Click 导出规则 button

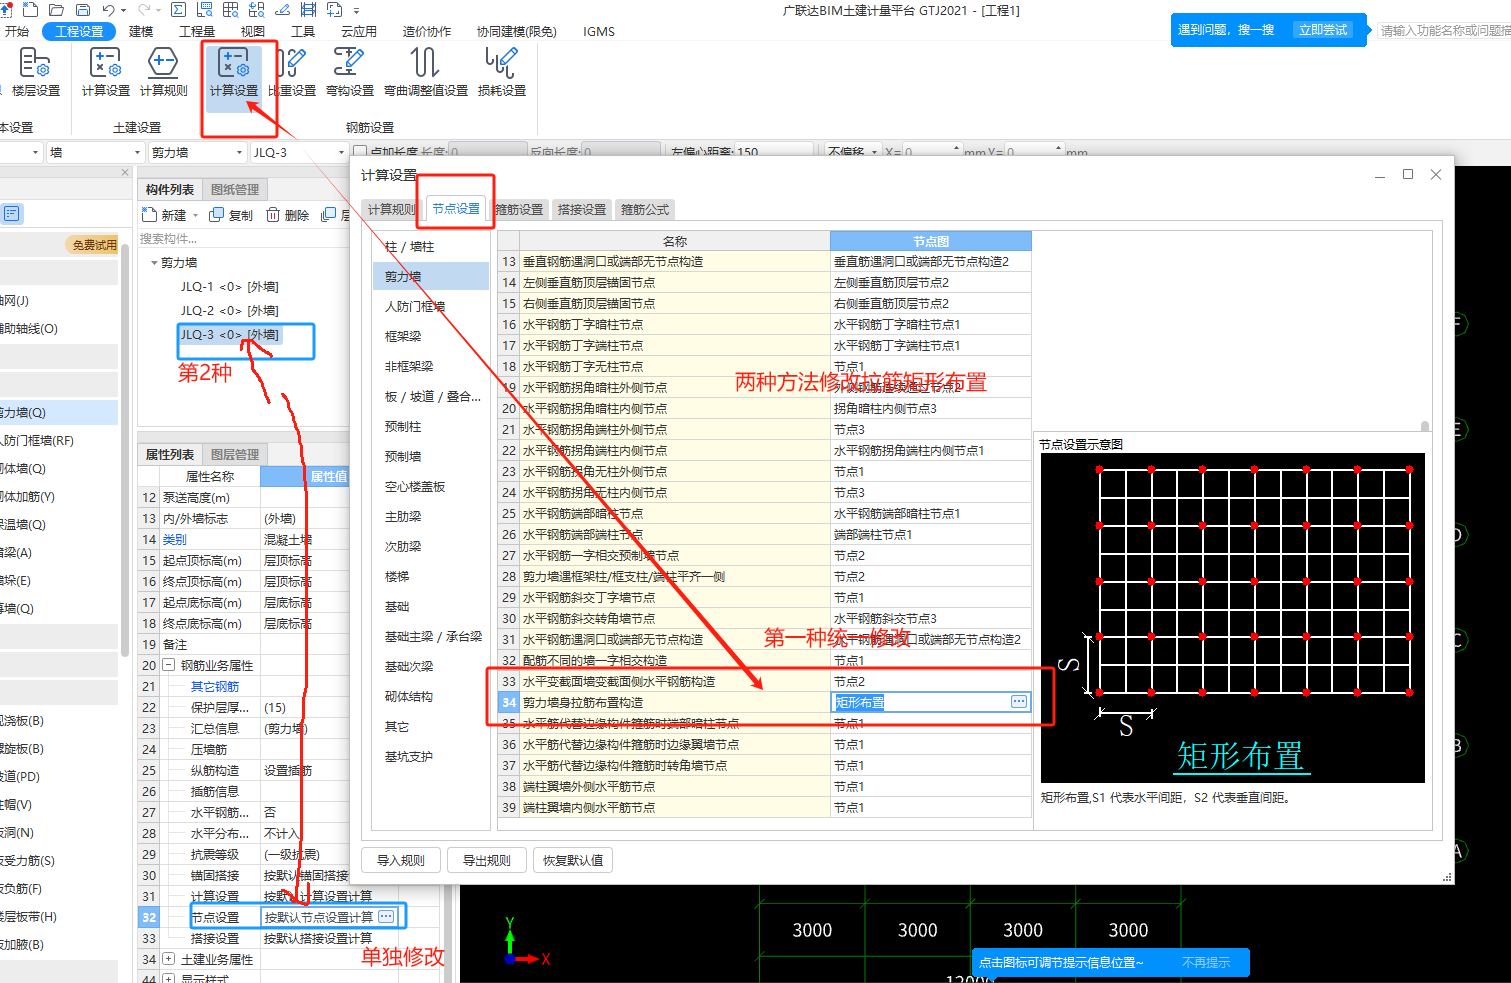click(487, 860)
